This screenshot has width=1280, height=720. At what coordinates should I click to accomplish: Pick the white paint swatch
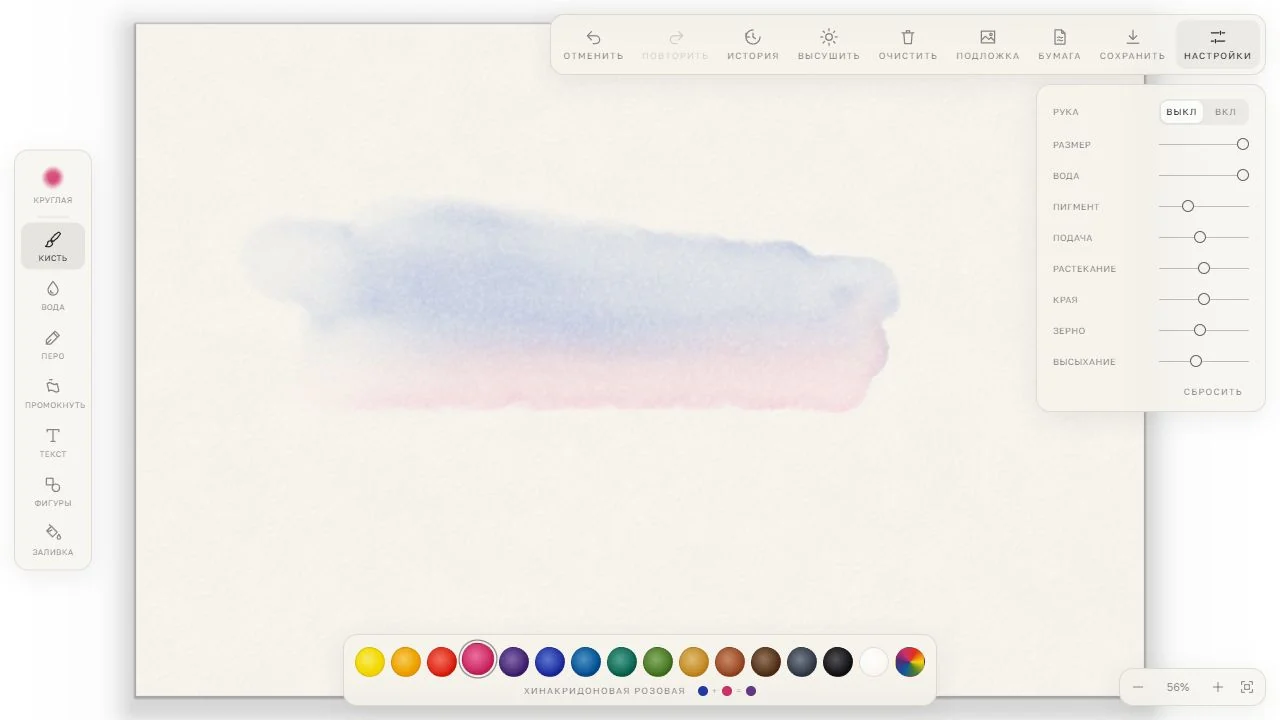(x=874, y=662)
